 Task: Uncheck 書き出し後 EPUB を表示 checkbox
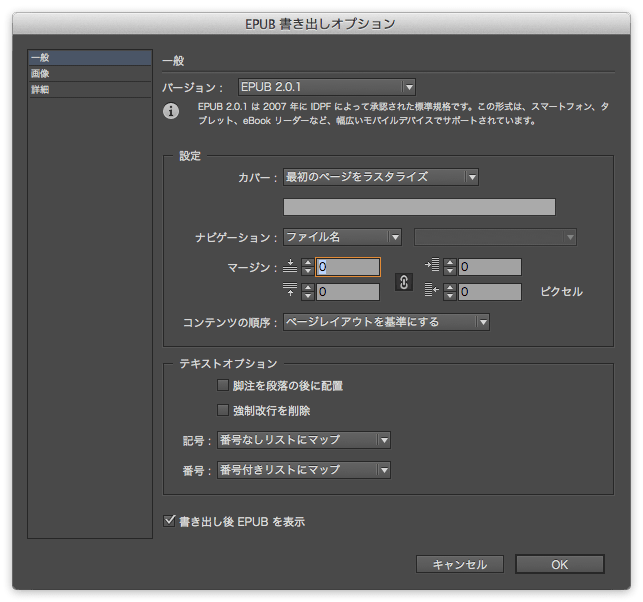(x=169, y=521)
